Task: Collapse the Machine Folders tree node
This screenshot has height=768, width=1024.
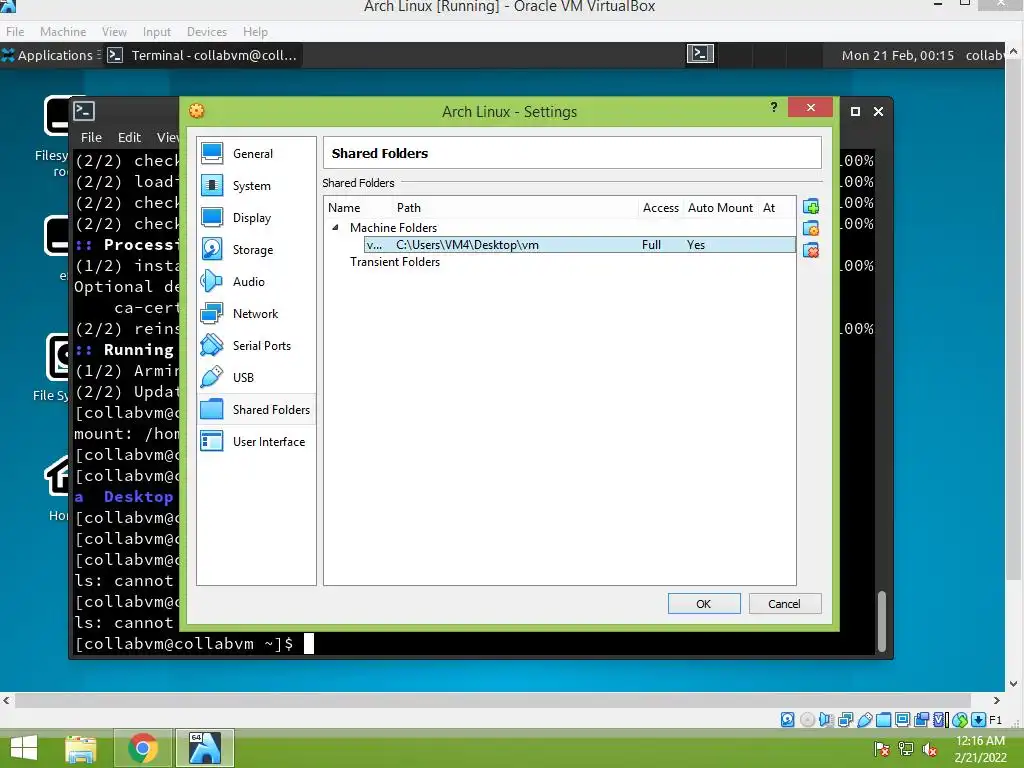Action: (335, 227)
